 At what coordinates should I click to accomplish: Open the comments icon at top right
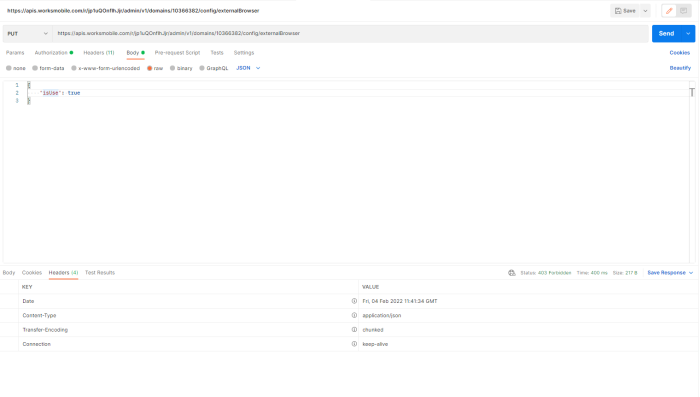pyautogui.click(x=683, y=11)
